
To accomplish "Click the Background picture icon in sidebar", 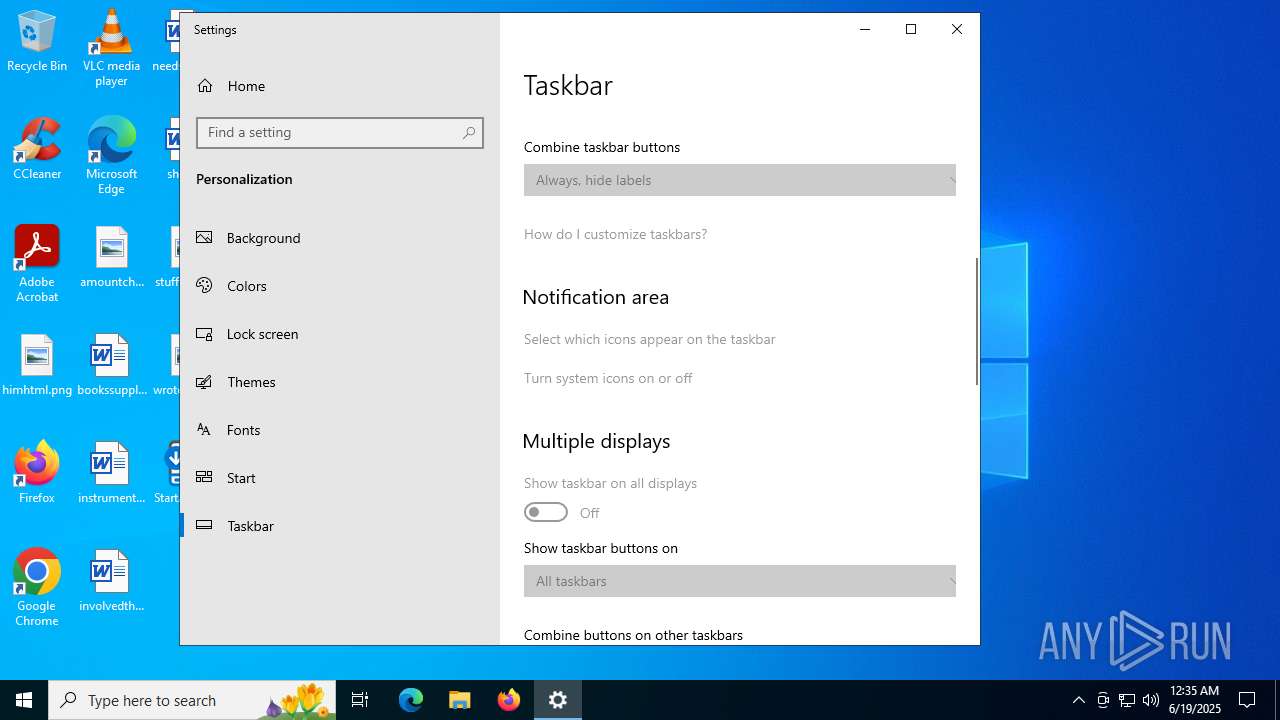I will (x=204, y=238).
